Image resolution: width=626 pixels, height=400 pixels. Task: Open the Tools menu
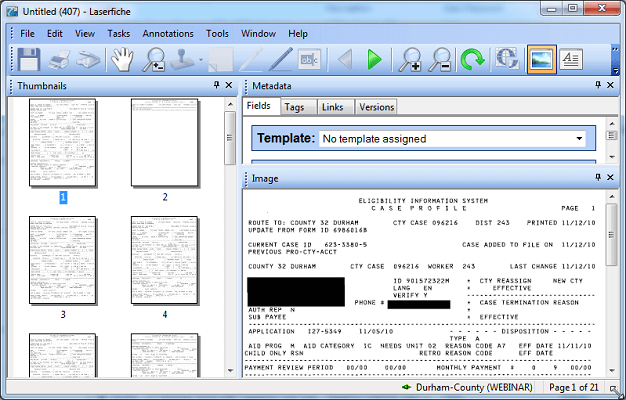(217, 34)
